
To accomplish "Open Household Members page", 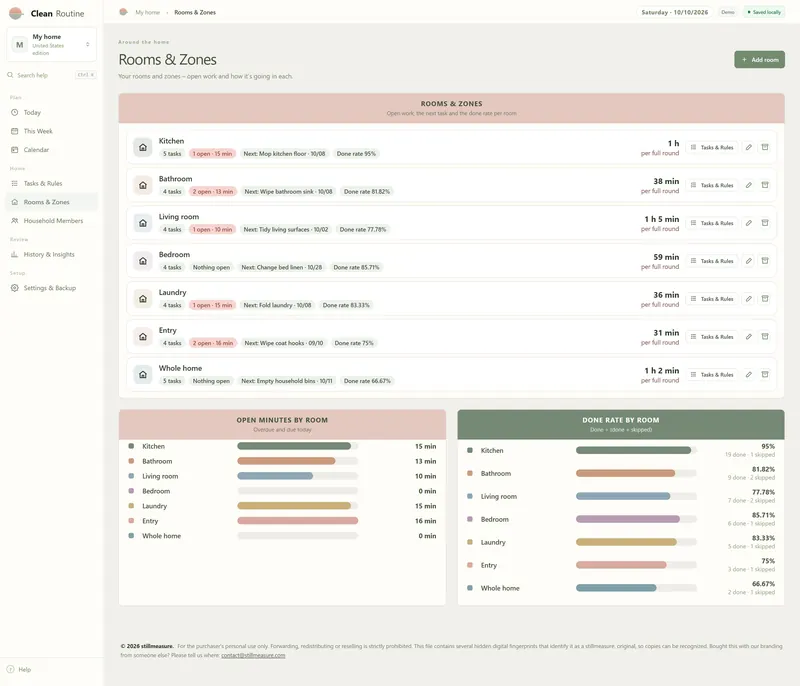I will coord(52,221).
